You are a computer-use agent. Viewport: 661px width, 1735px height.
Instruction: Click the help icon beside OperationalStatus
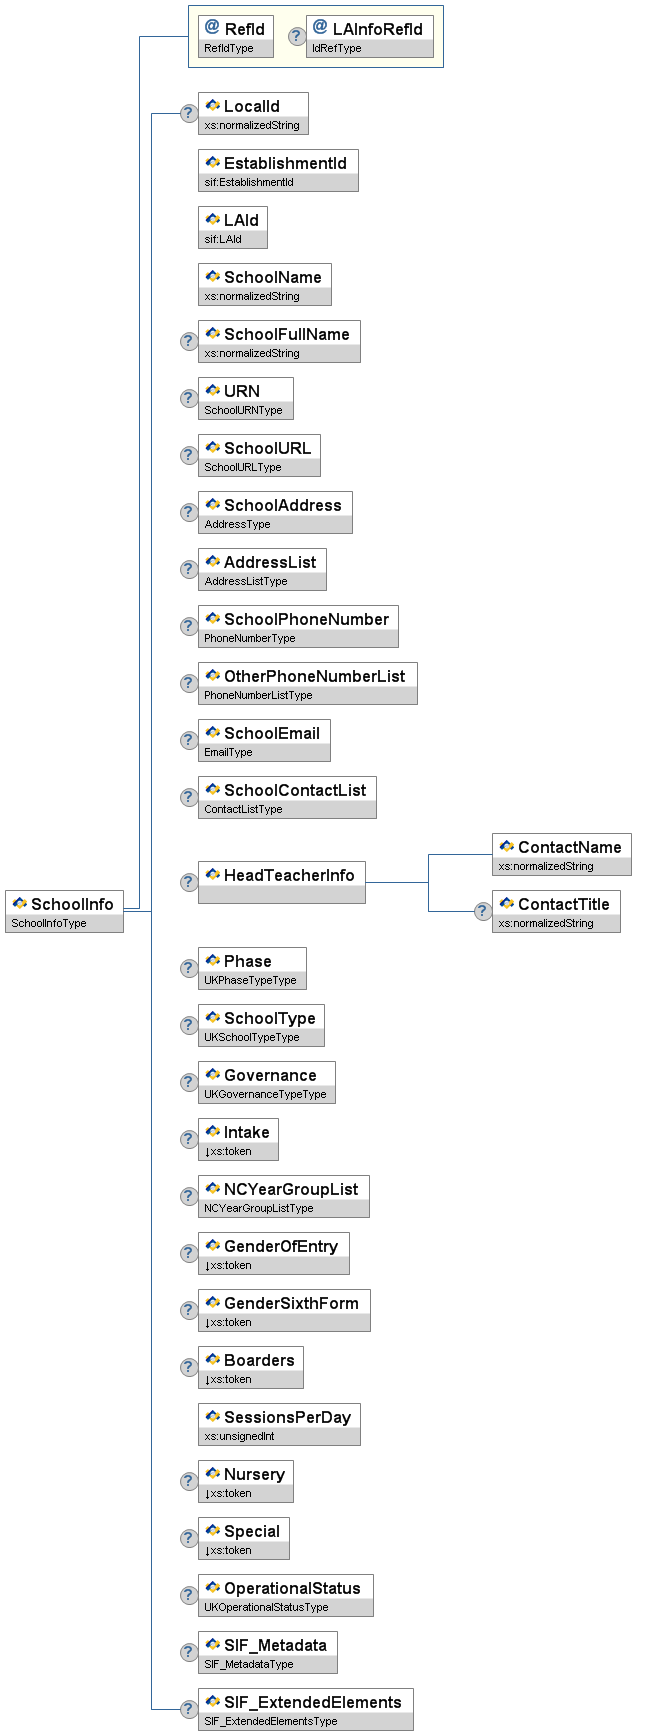pos(188,1595)
